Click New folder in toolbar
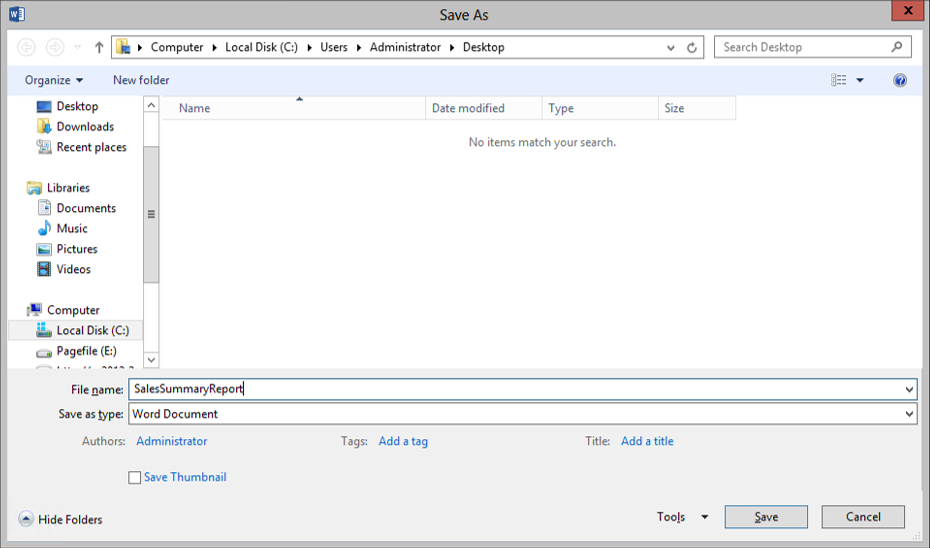This screenshot has width=930, height=548. (141, 80)
